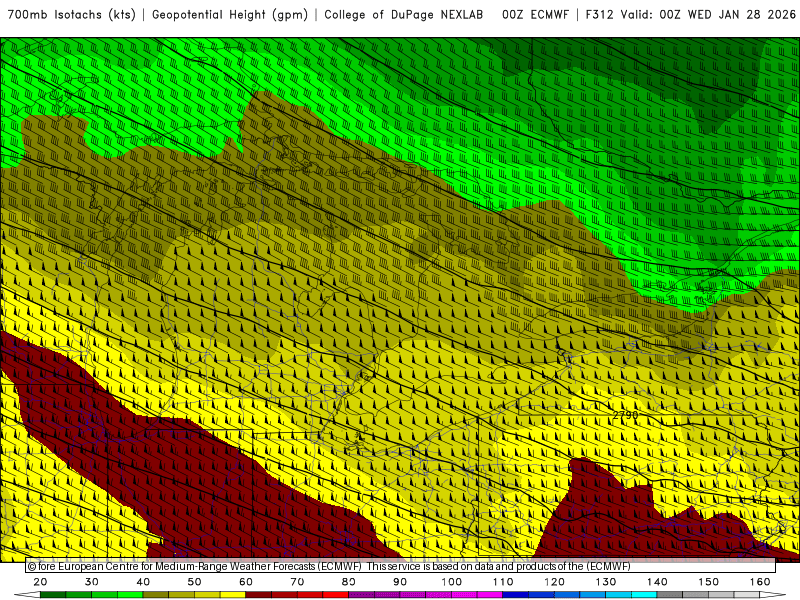The image size is (800, 600).
Task: Click the dark gray 140-145 kt legend swatch
Action: tap(670, 595)
